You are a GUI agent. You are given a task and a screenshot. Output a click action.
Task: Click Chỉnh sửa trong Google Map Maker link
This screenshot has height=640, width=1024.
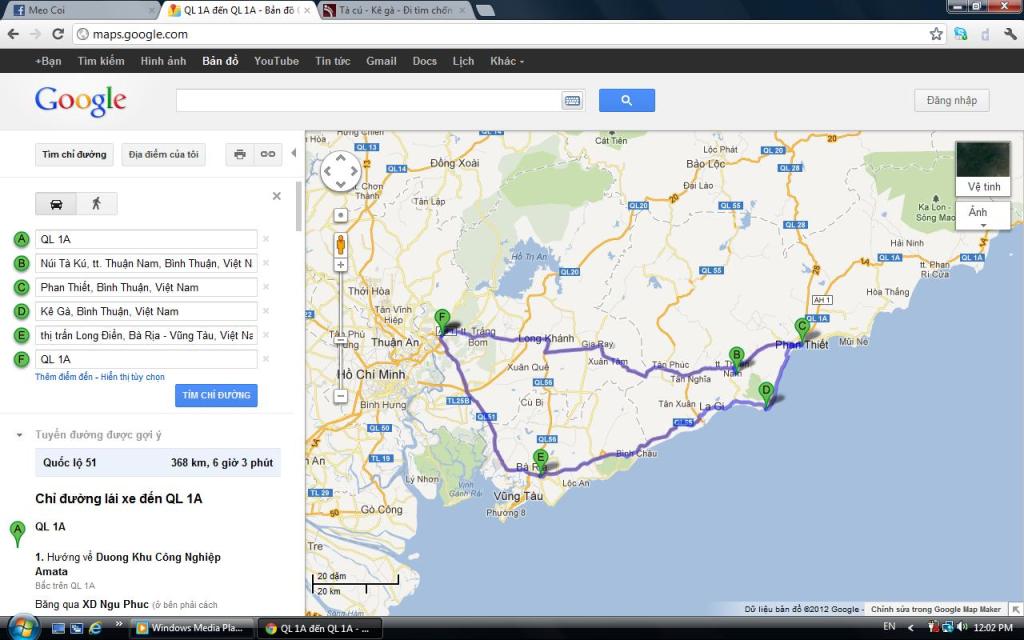pos(935,609)
